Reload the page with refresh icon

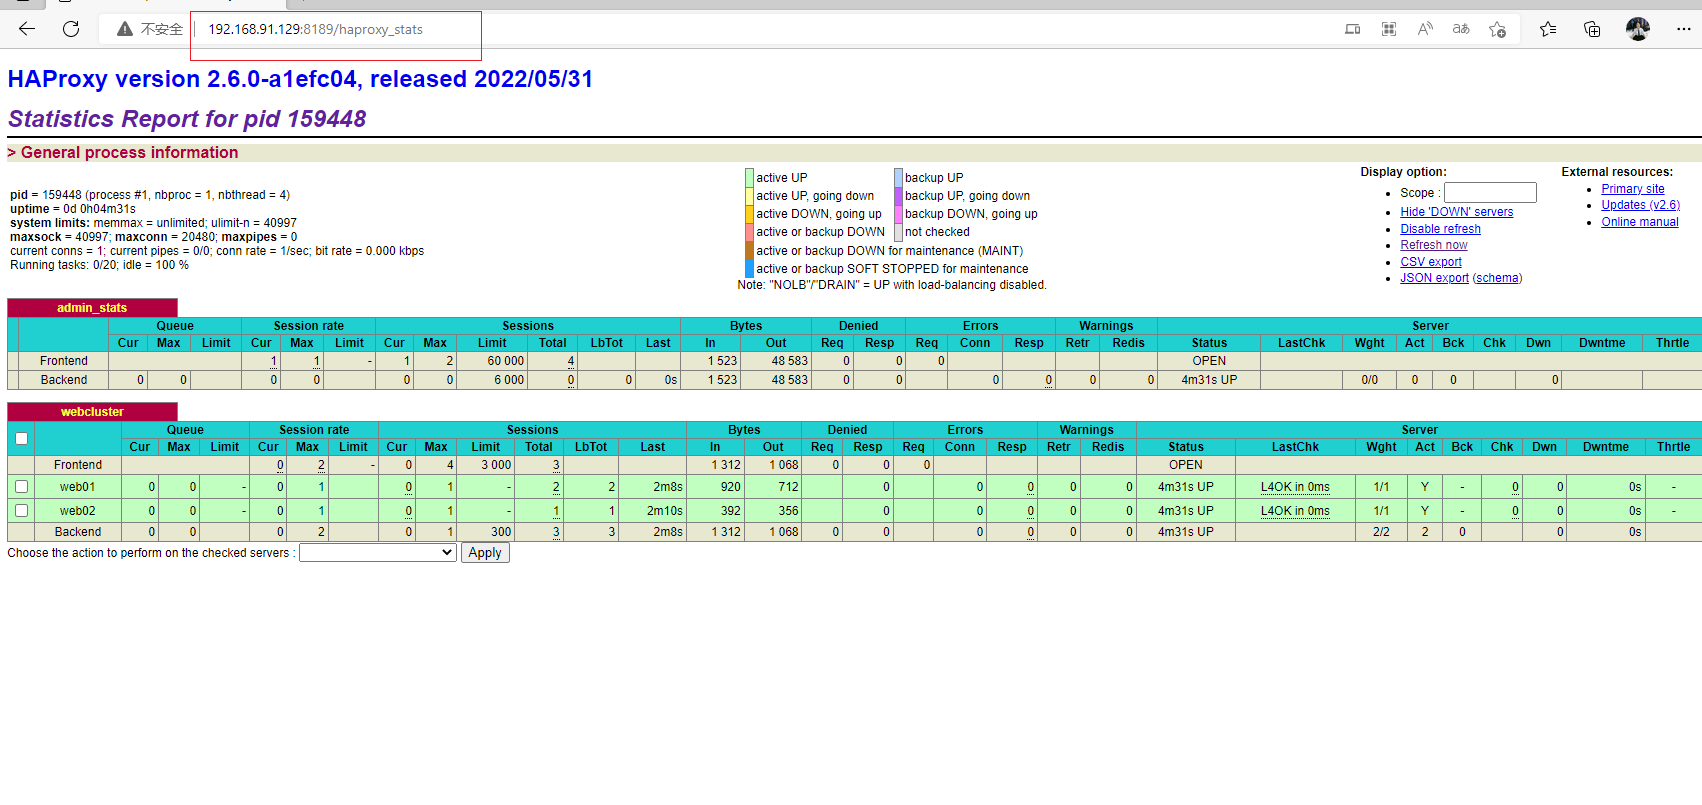click(71, 29)
